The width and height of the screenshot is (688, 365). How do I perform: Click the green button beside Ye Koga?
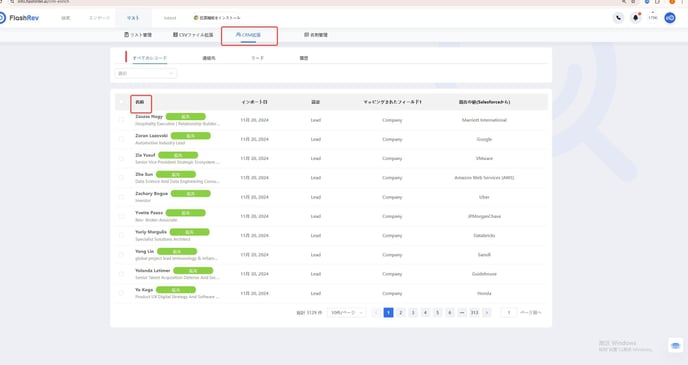click(x=176, y=290)
